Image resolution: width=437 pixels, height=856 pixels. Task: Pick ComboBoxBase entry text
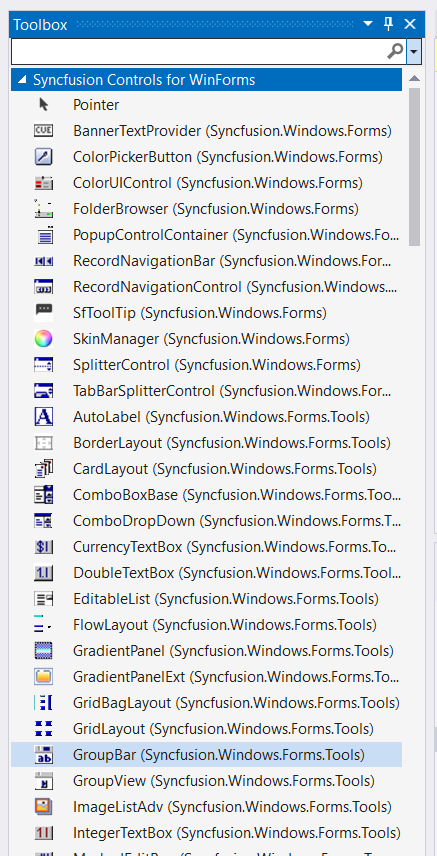pos(237,495)
